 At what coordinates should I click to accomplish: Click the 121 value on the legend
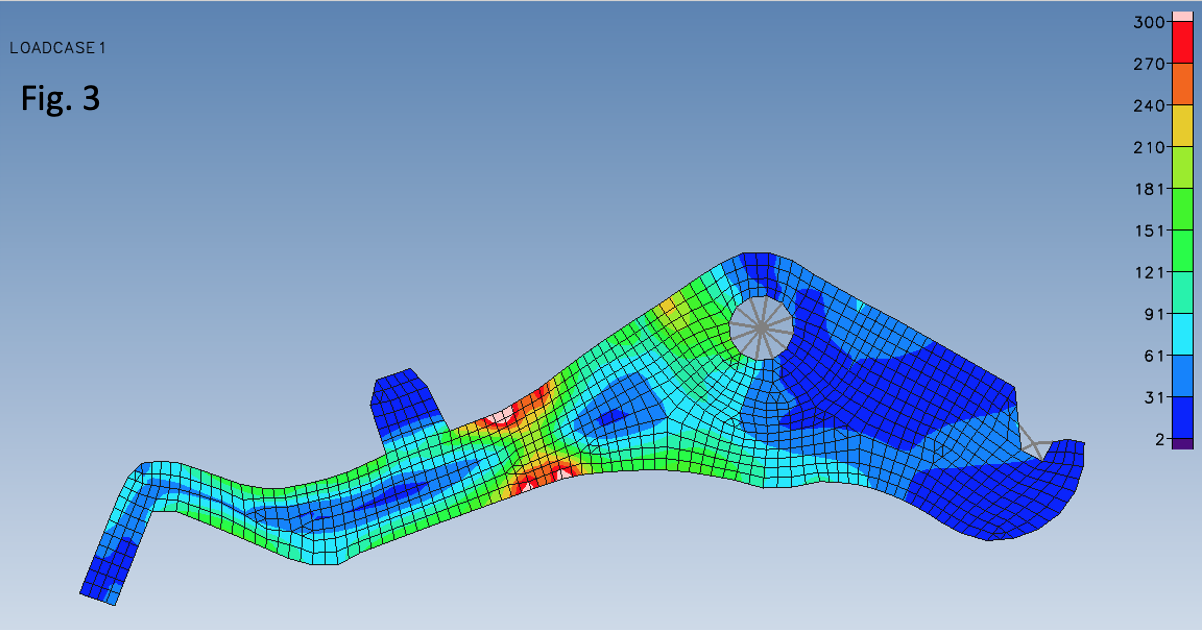(1150, 272)
